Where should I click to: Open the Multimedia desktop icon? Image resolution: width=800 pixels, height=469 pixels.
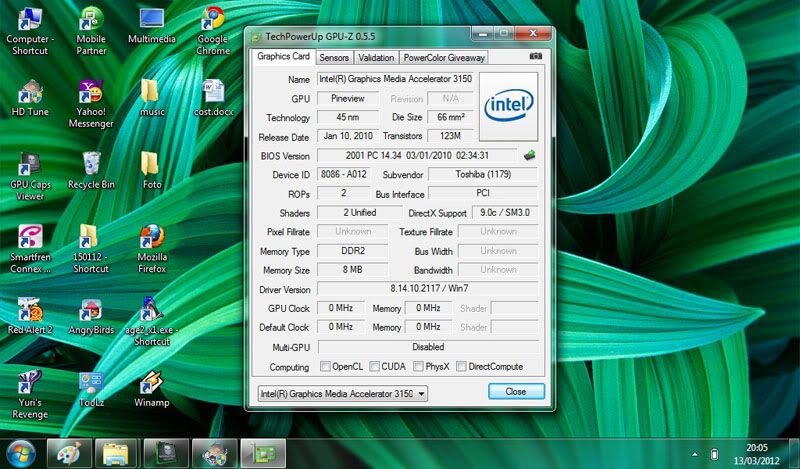pos(152,26)
